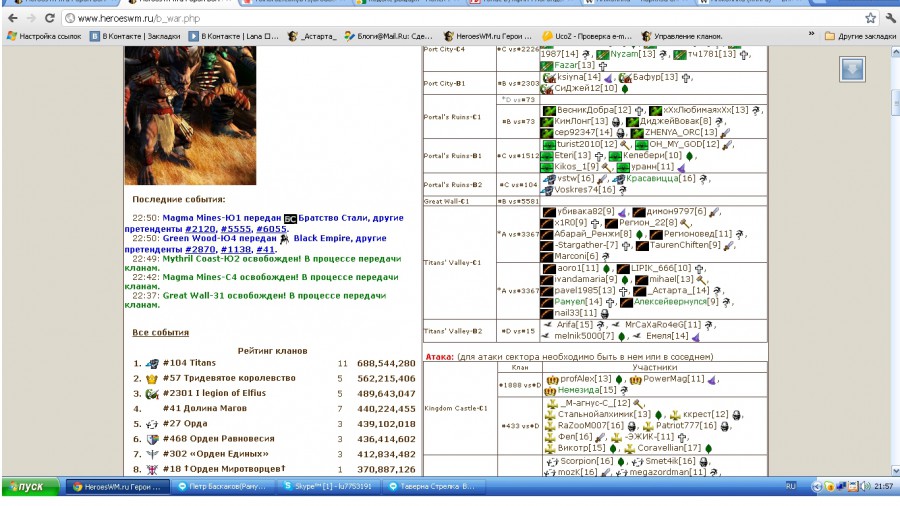Click the download arrow page button

tap(852, 69)
